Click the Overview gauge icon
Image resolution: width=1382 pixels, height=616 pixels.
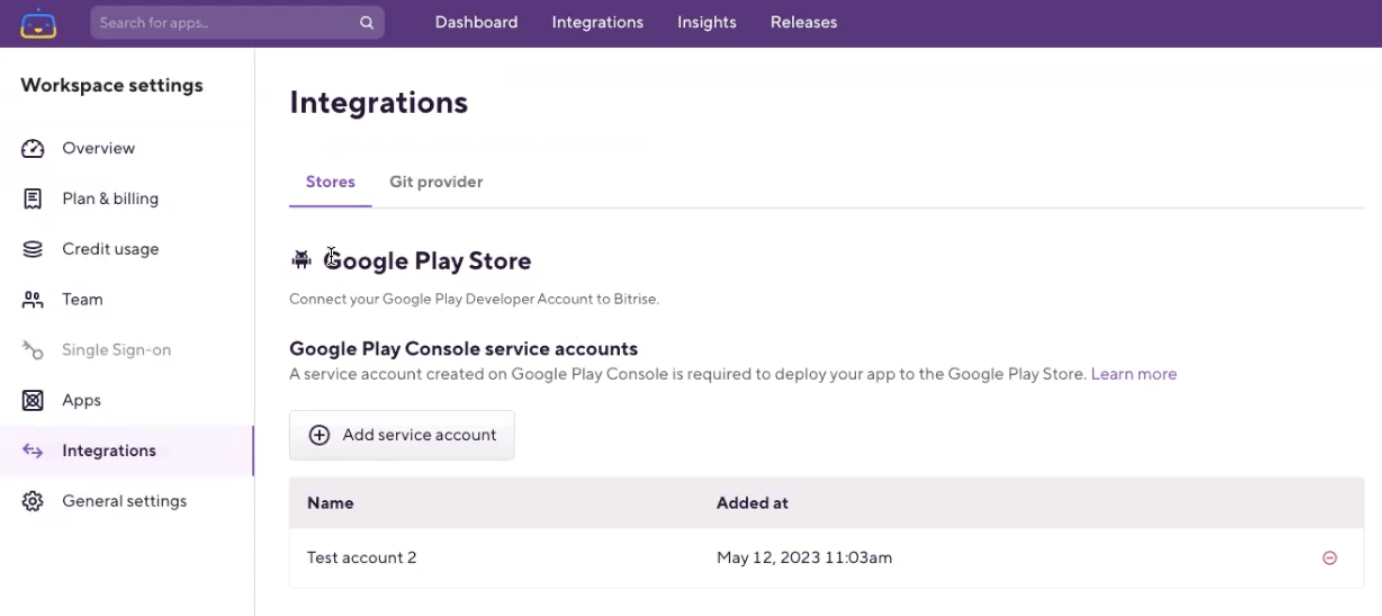click(x=33, y=148)
